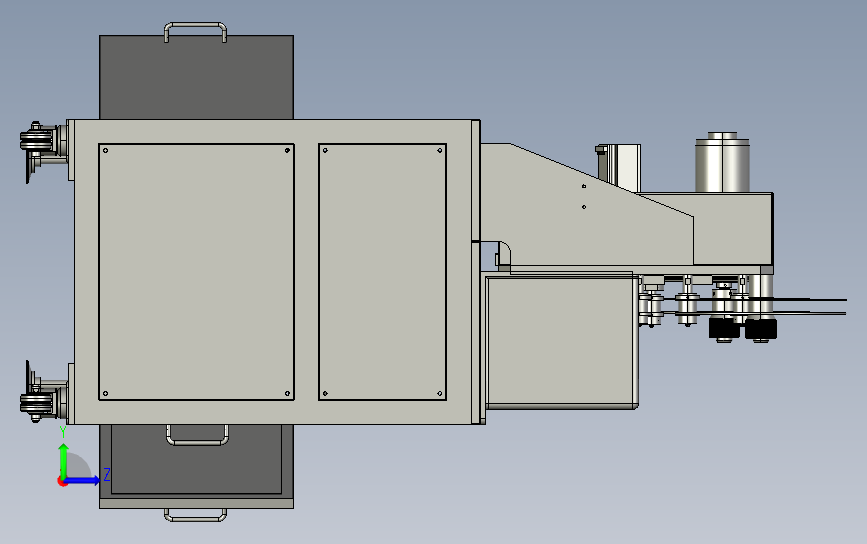Select the dark gray top drawer body
Viewport: 867px width, 544px height.
coord(196,77)
